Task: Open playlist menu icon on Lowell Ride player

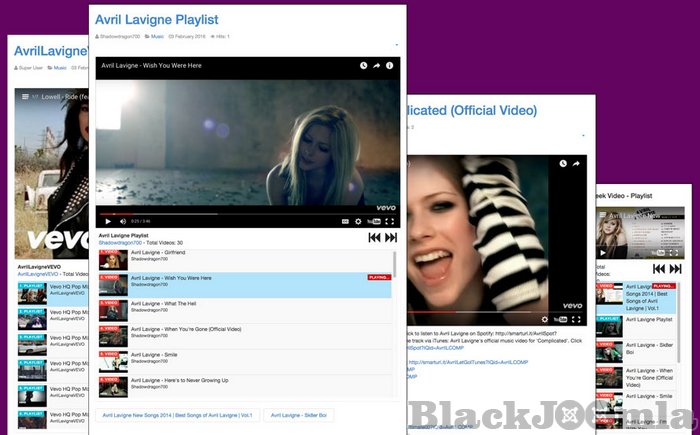Action: point(22,97)
